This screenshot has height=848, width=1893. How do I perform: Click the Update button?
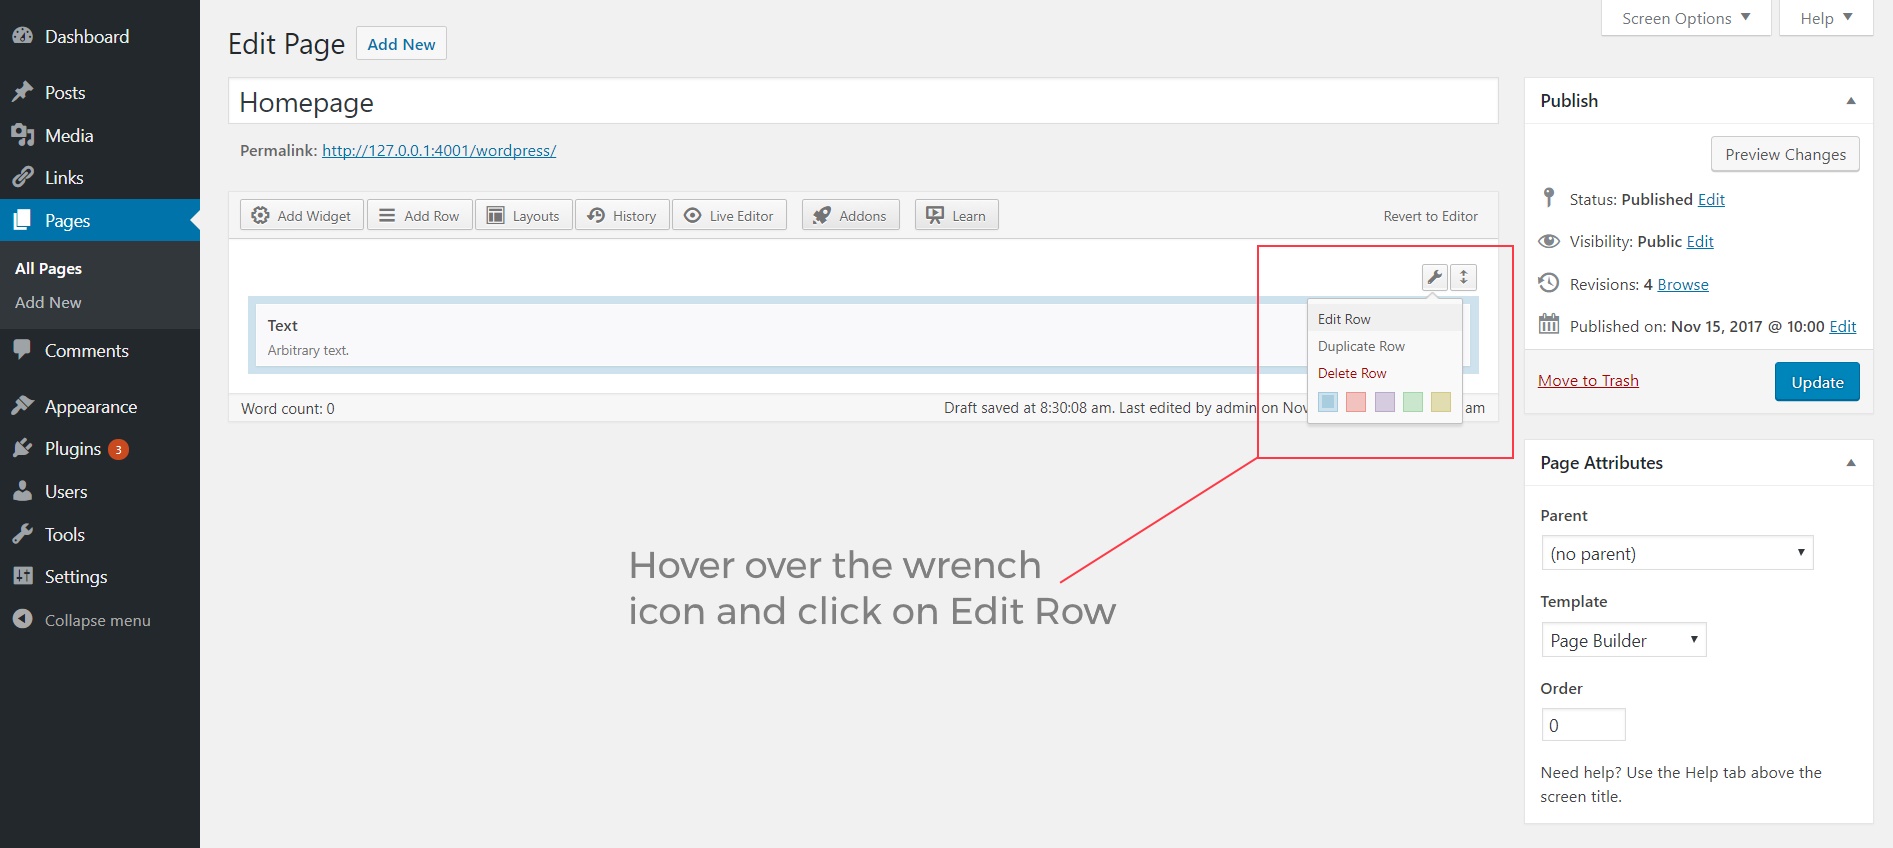tap(1817, 382)
